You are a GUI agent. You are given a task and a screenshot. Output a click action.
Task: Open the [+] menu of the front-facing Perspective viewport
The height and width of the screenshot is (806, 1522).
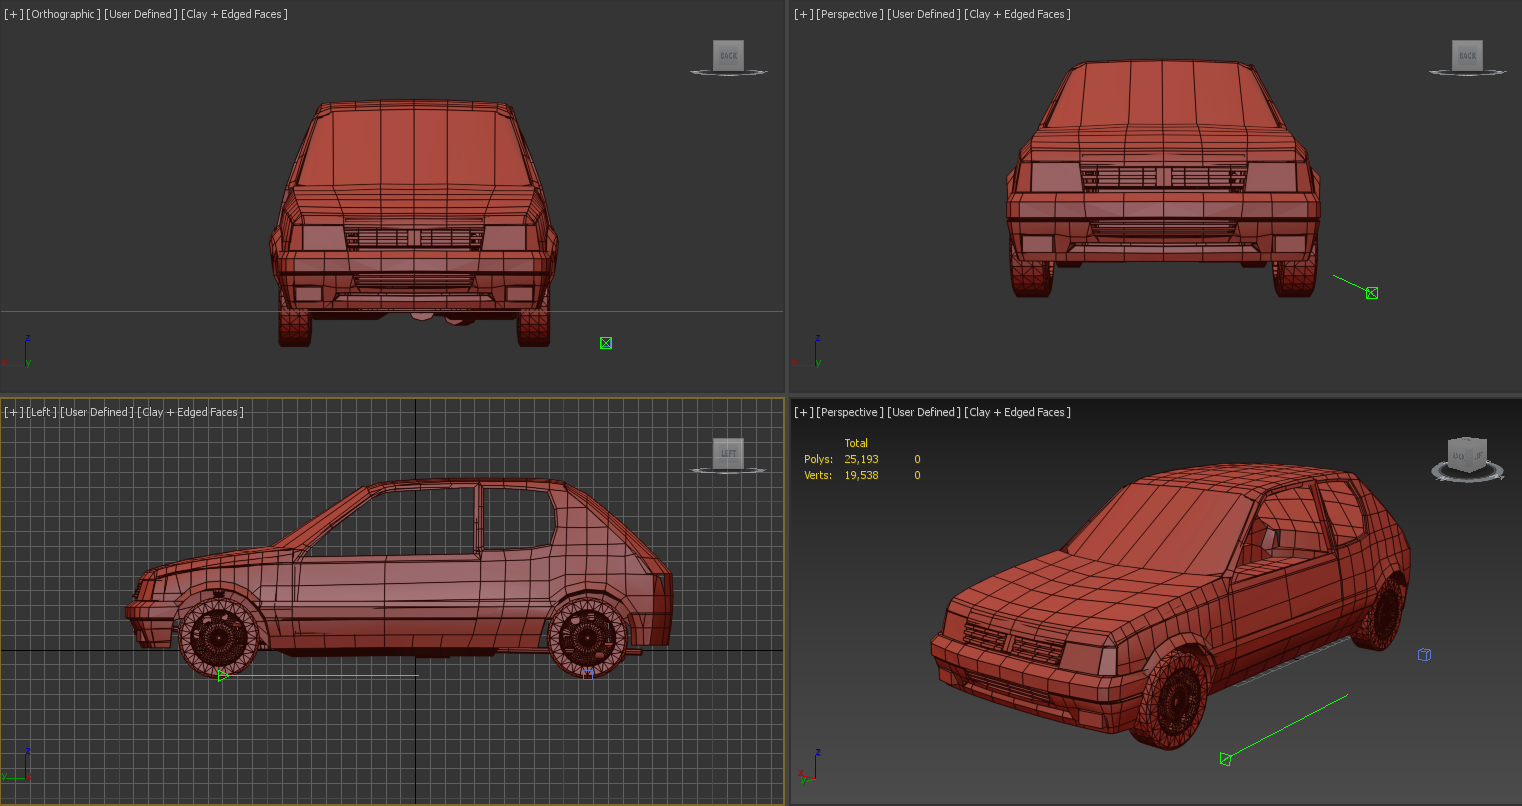coord(804,14)
